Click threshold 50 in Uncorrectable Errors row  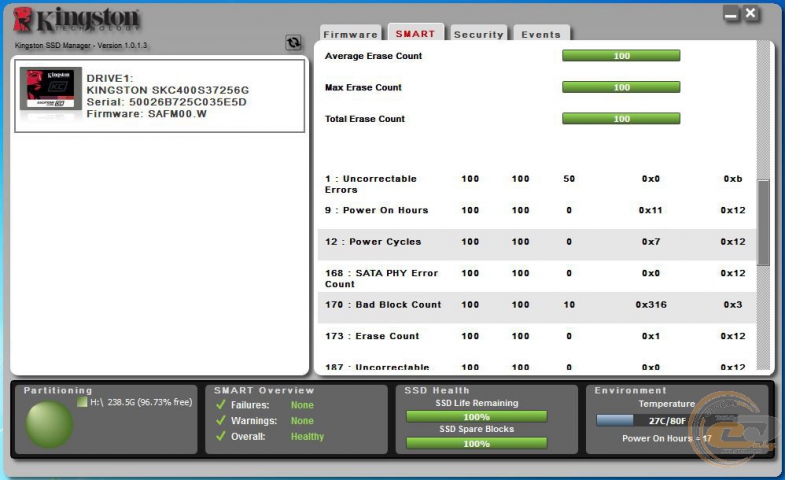tap(569, 179)
